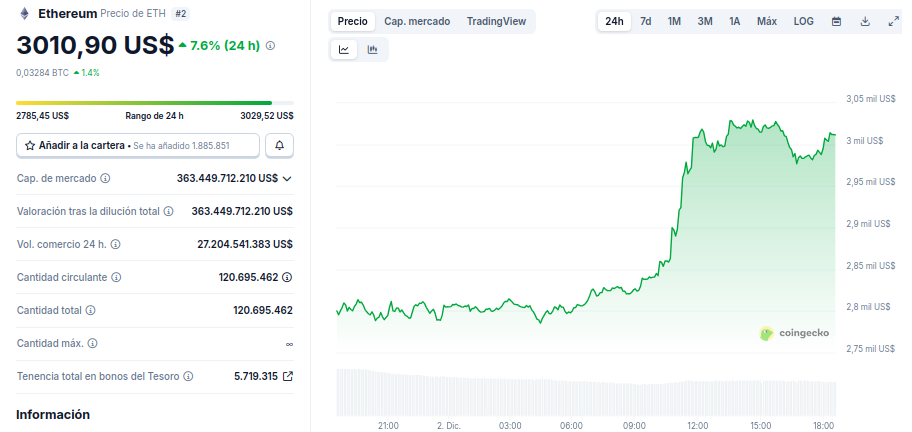
Task: Select the line chart view icon
Action: click(x=344, y=49)
